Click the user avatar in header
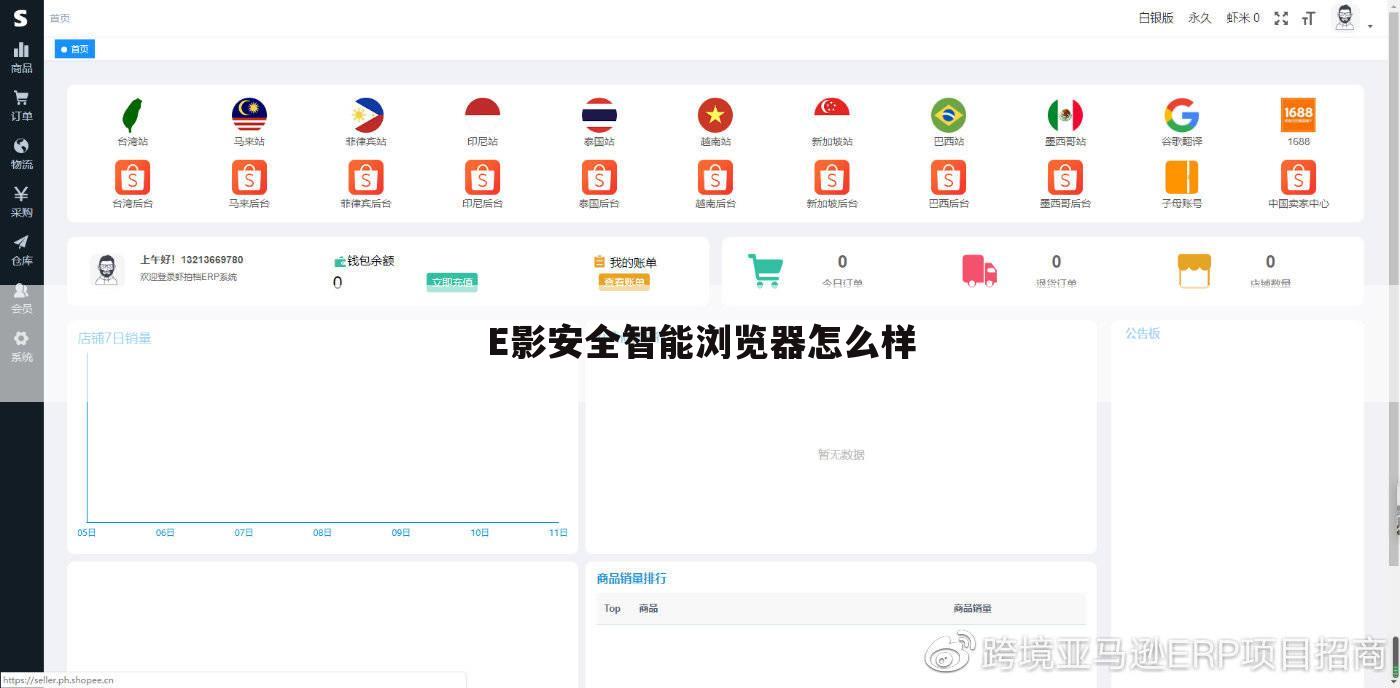This screenshot has height=688, width=1400. pos(1346,18)
